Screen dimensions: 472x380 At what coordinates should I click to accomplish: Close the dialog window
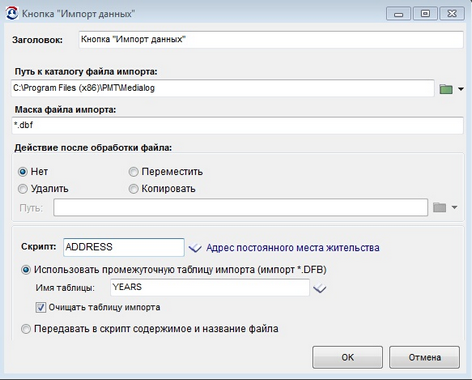pyautogui.click(x=452, y=14)
